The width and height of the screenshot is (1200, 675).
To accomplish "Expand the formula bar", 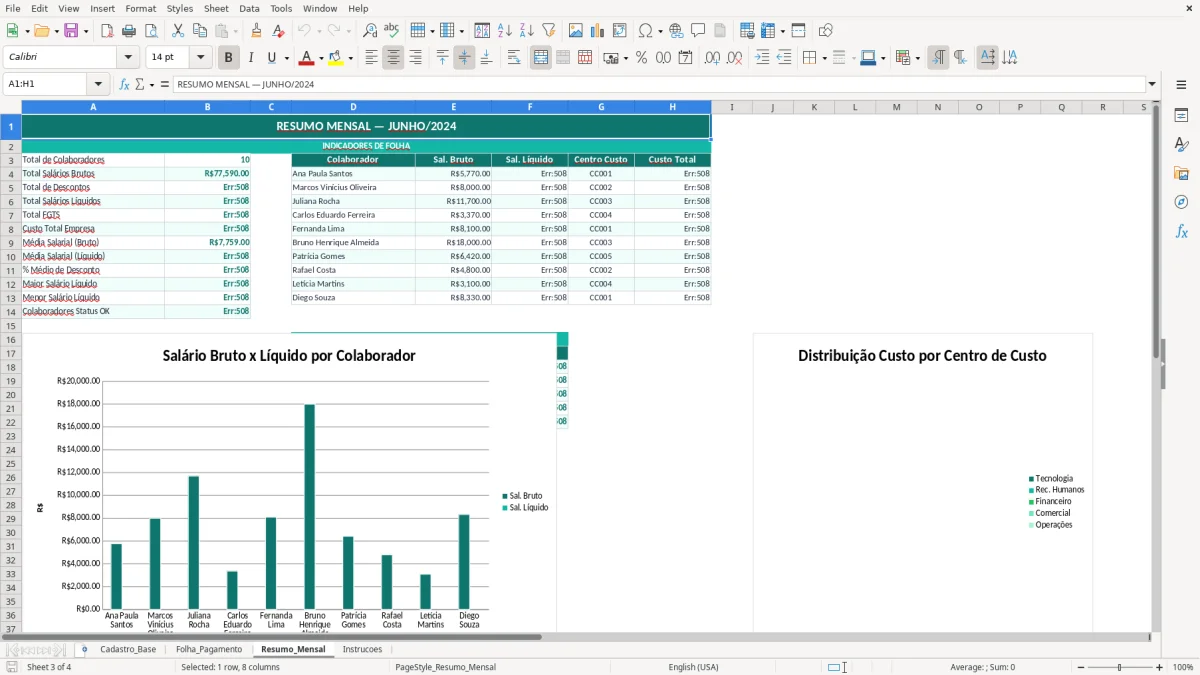I will 1152,84.
